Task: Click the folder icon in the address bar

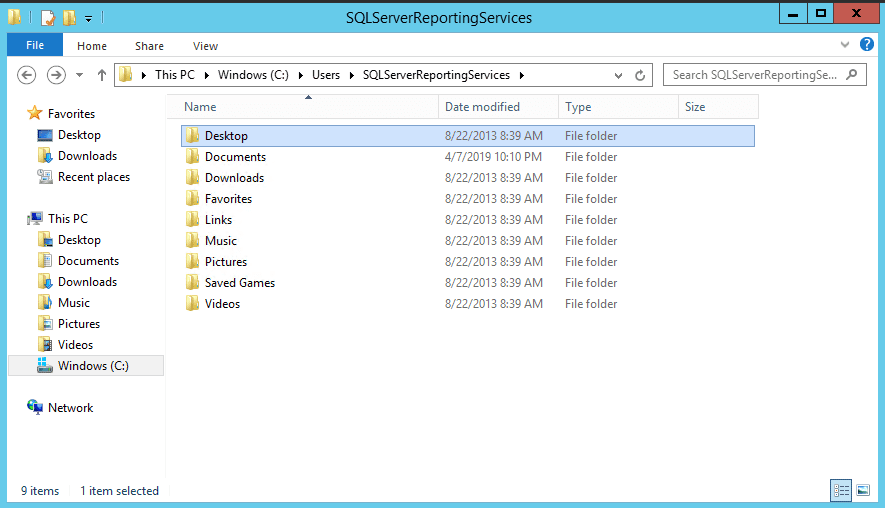Action: point(126,75)
